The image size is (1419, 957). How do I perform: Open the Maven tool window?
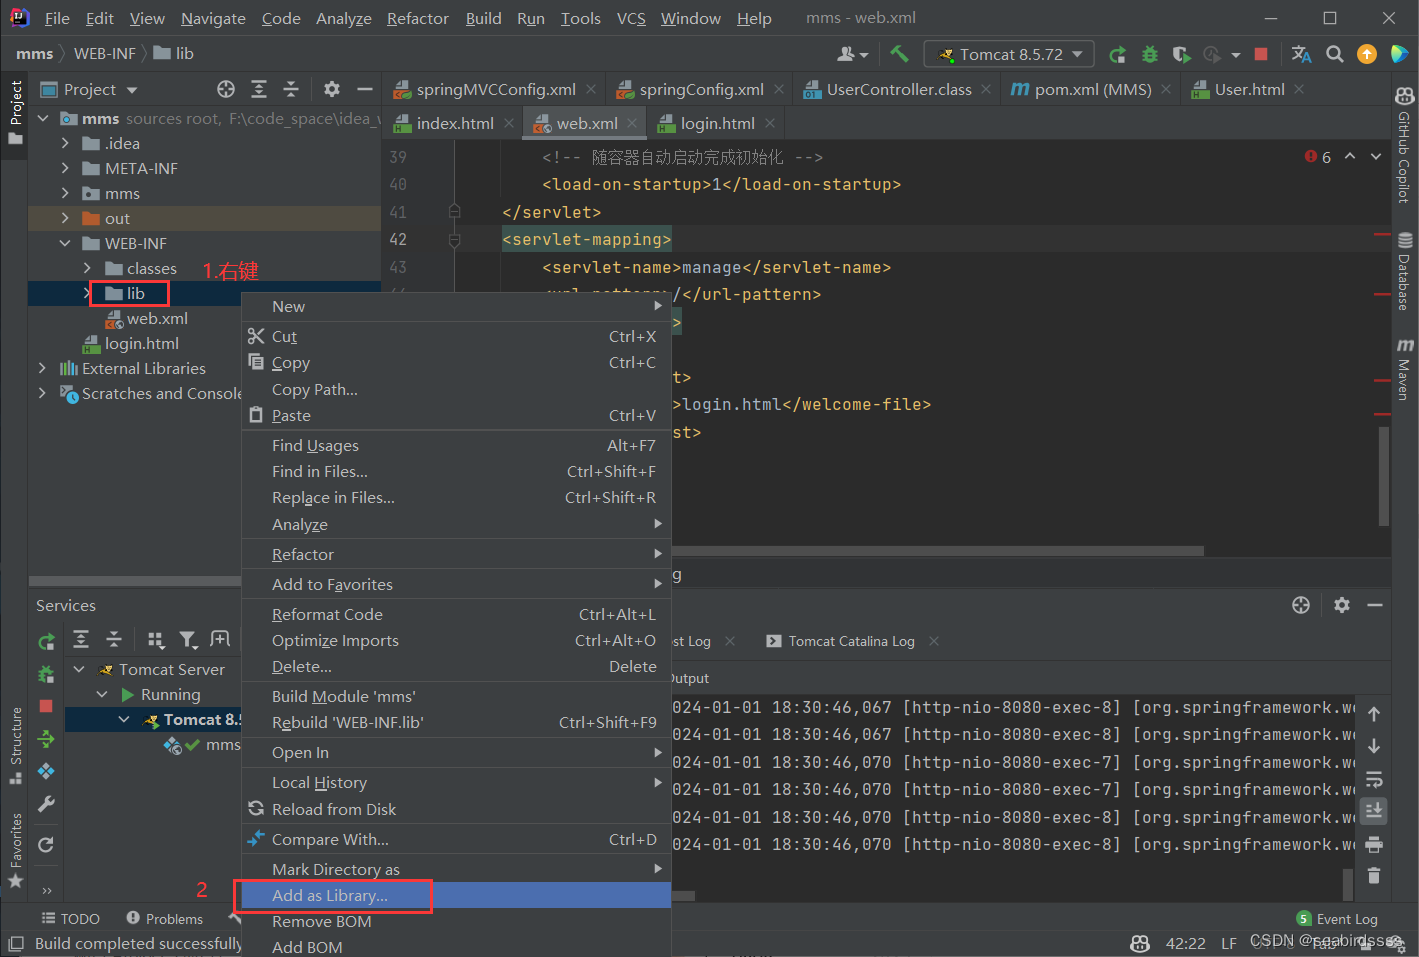point(1405,369)
